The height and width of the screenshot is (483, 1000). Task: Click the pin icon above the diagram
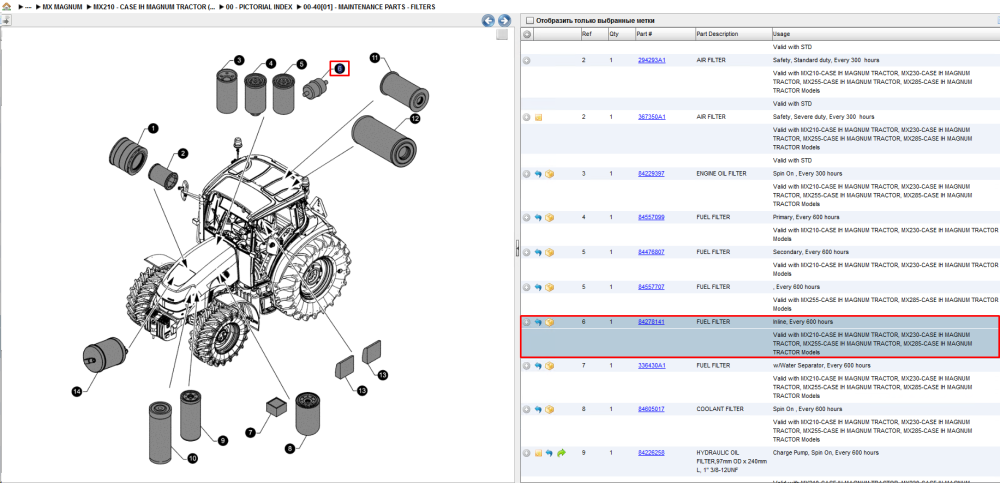6,20
